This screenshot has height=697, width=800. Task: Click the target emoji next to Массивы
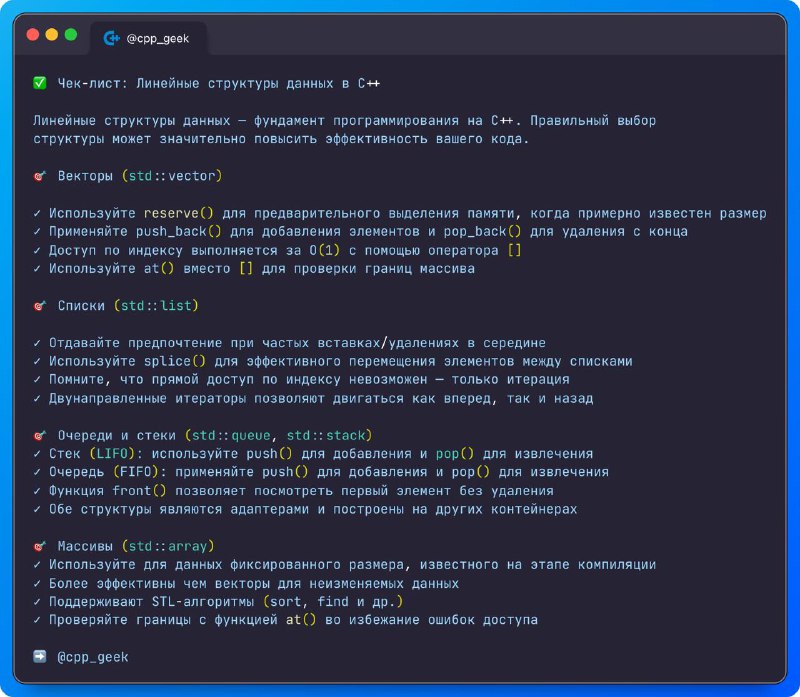(x=39, y=546)
